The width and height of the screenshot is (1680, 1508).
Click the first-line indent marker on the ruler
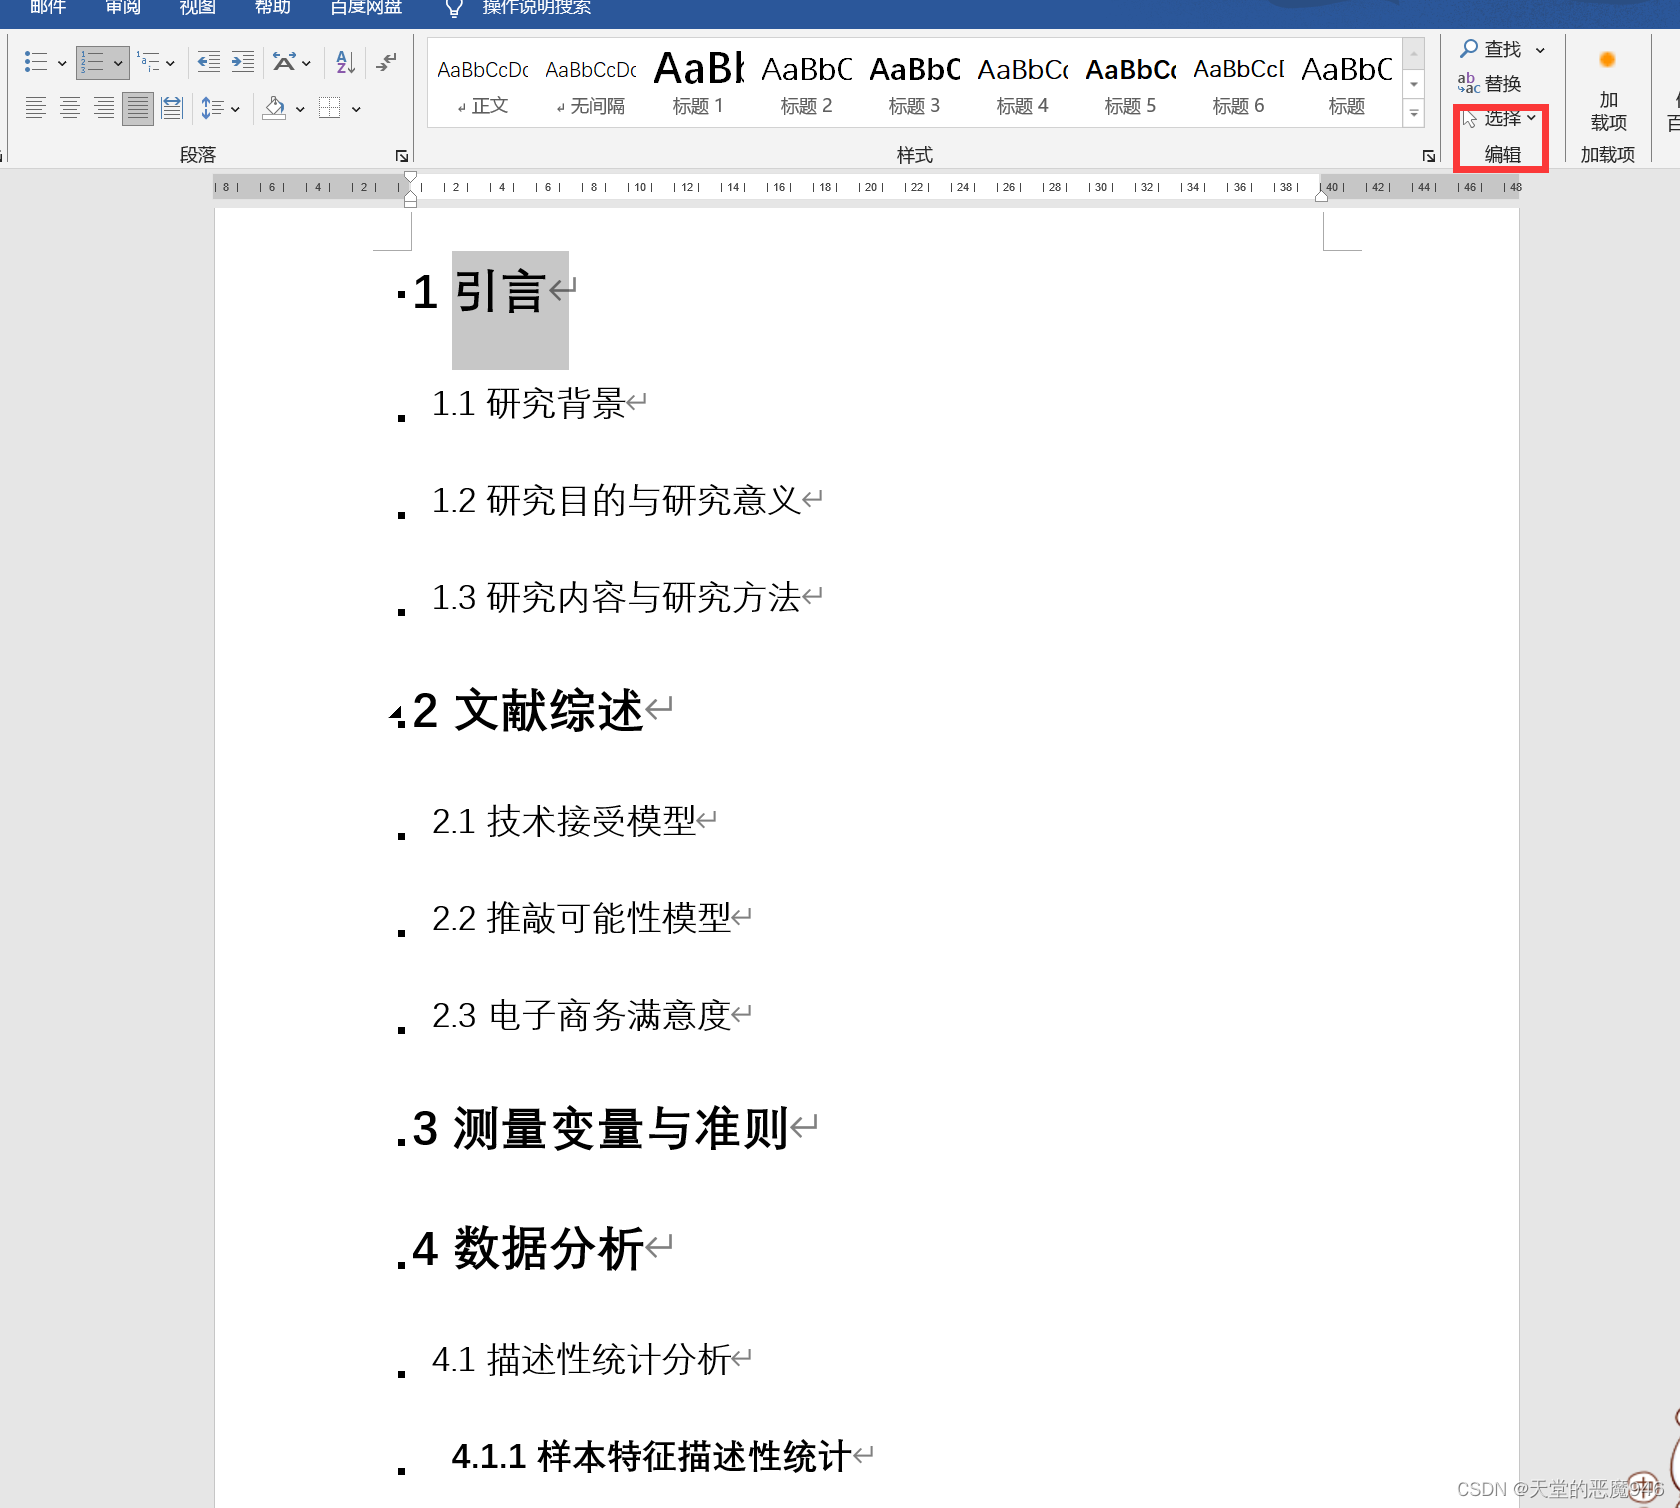(x=410, y=177)
